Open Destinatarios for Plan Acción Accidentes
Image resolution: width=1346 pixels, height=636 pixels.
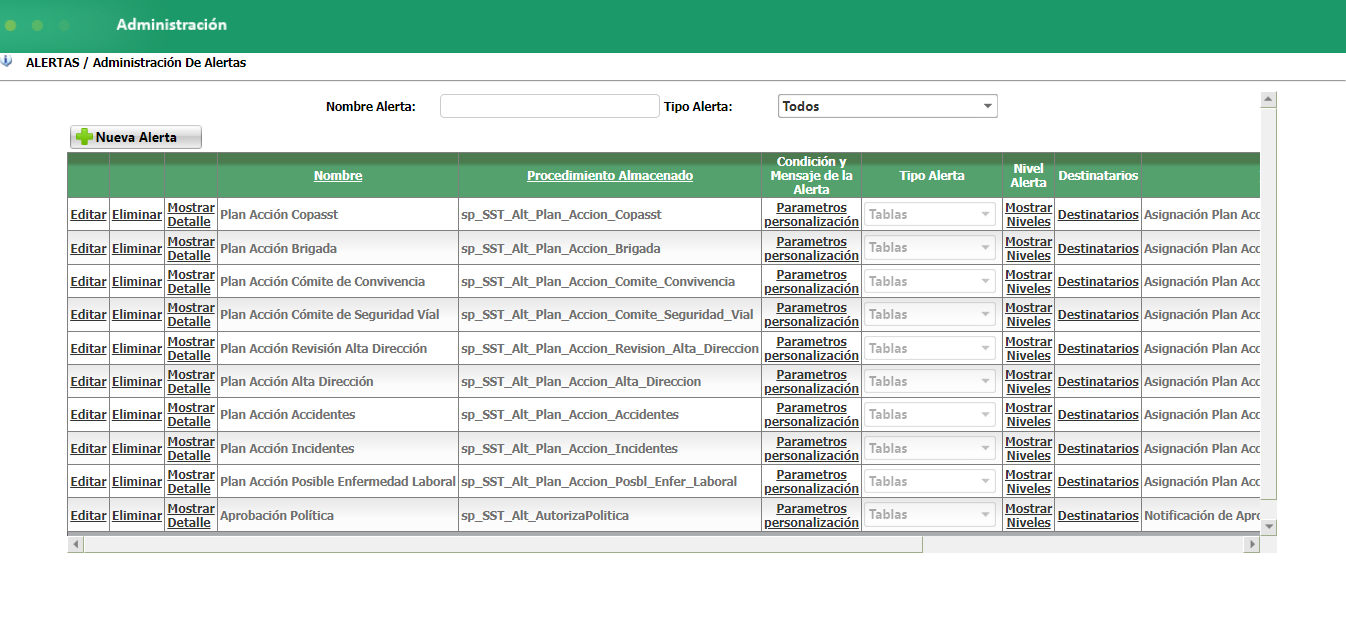pyautogui.click(x=1098, y=414)
